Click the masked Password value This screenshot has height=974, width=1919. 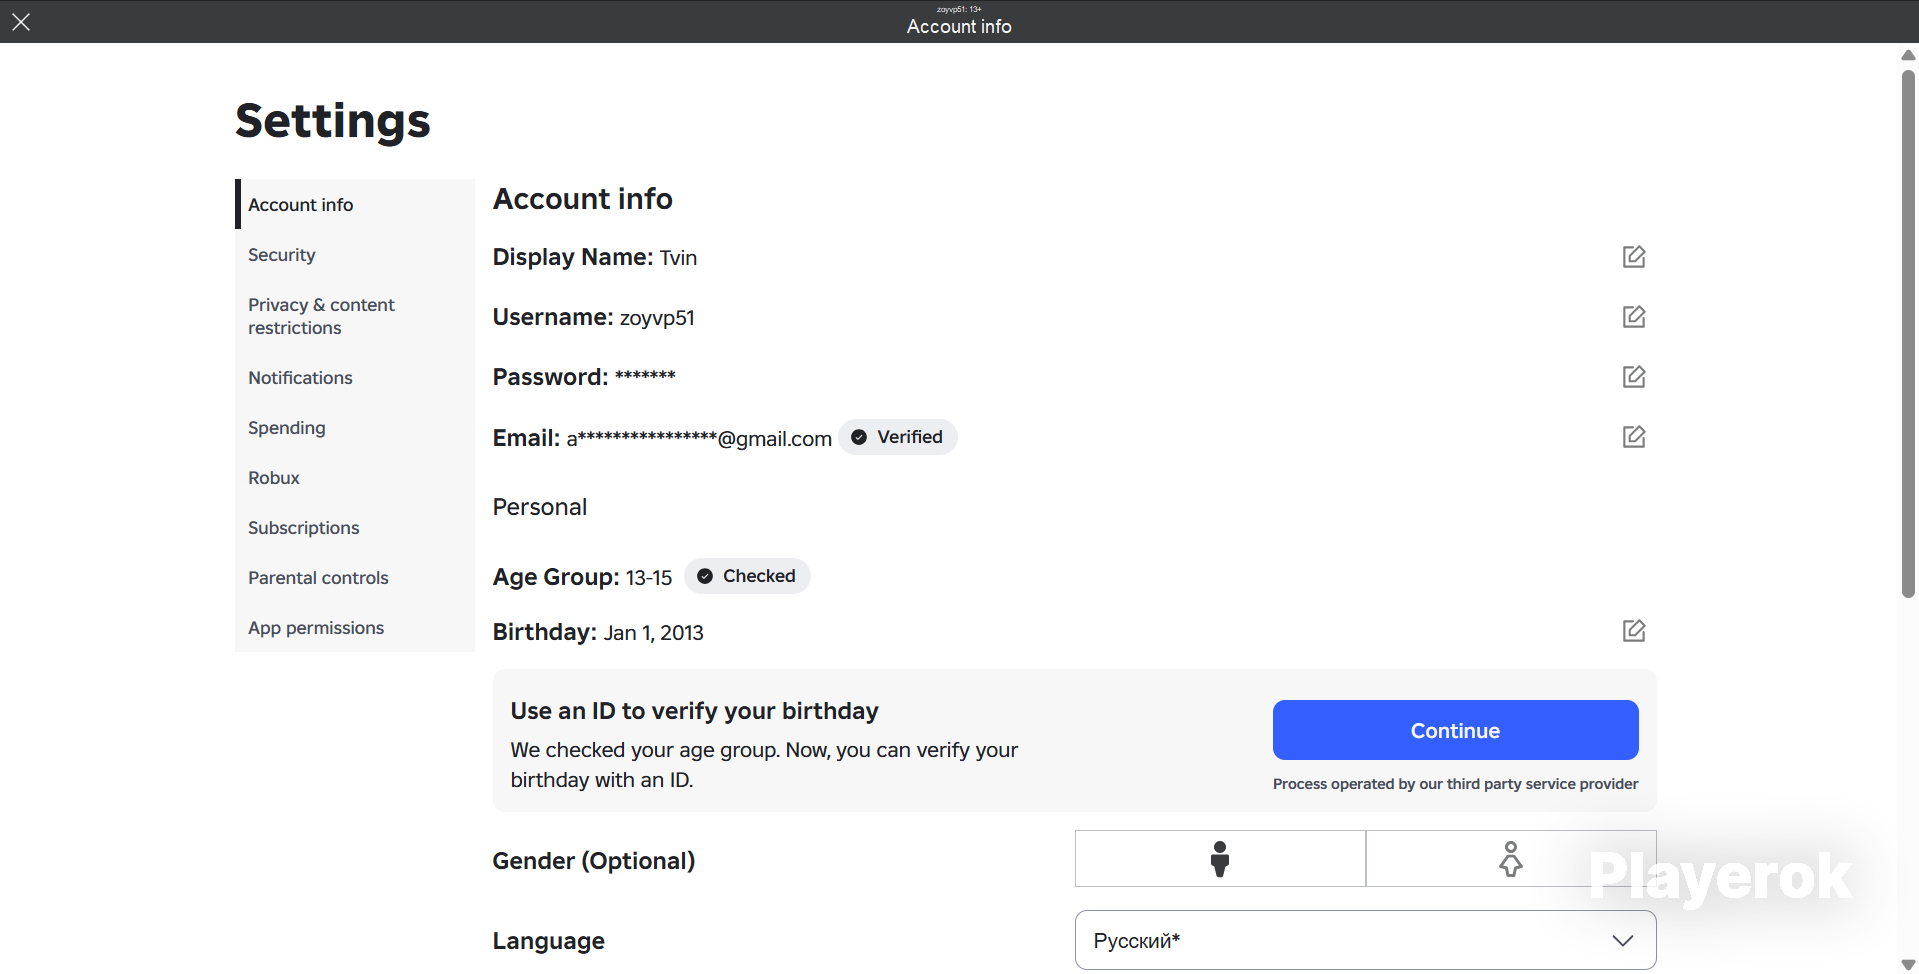click(x=645, y=376)
